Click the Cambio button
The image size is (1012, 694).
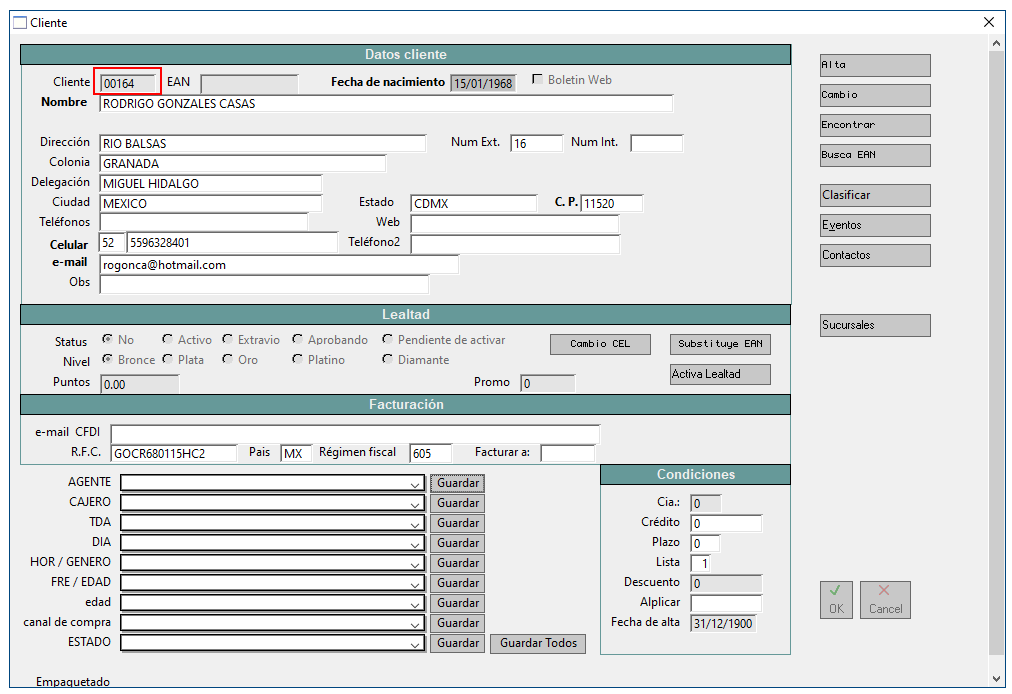(x=875, y=95)
